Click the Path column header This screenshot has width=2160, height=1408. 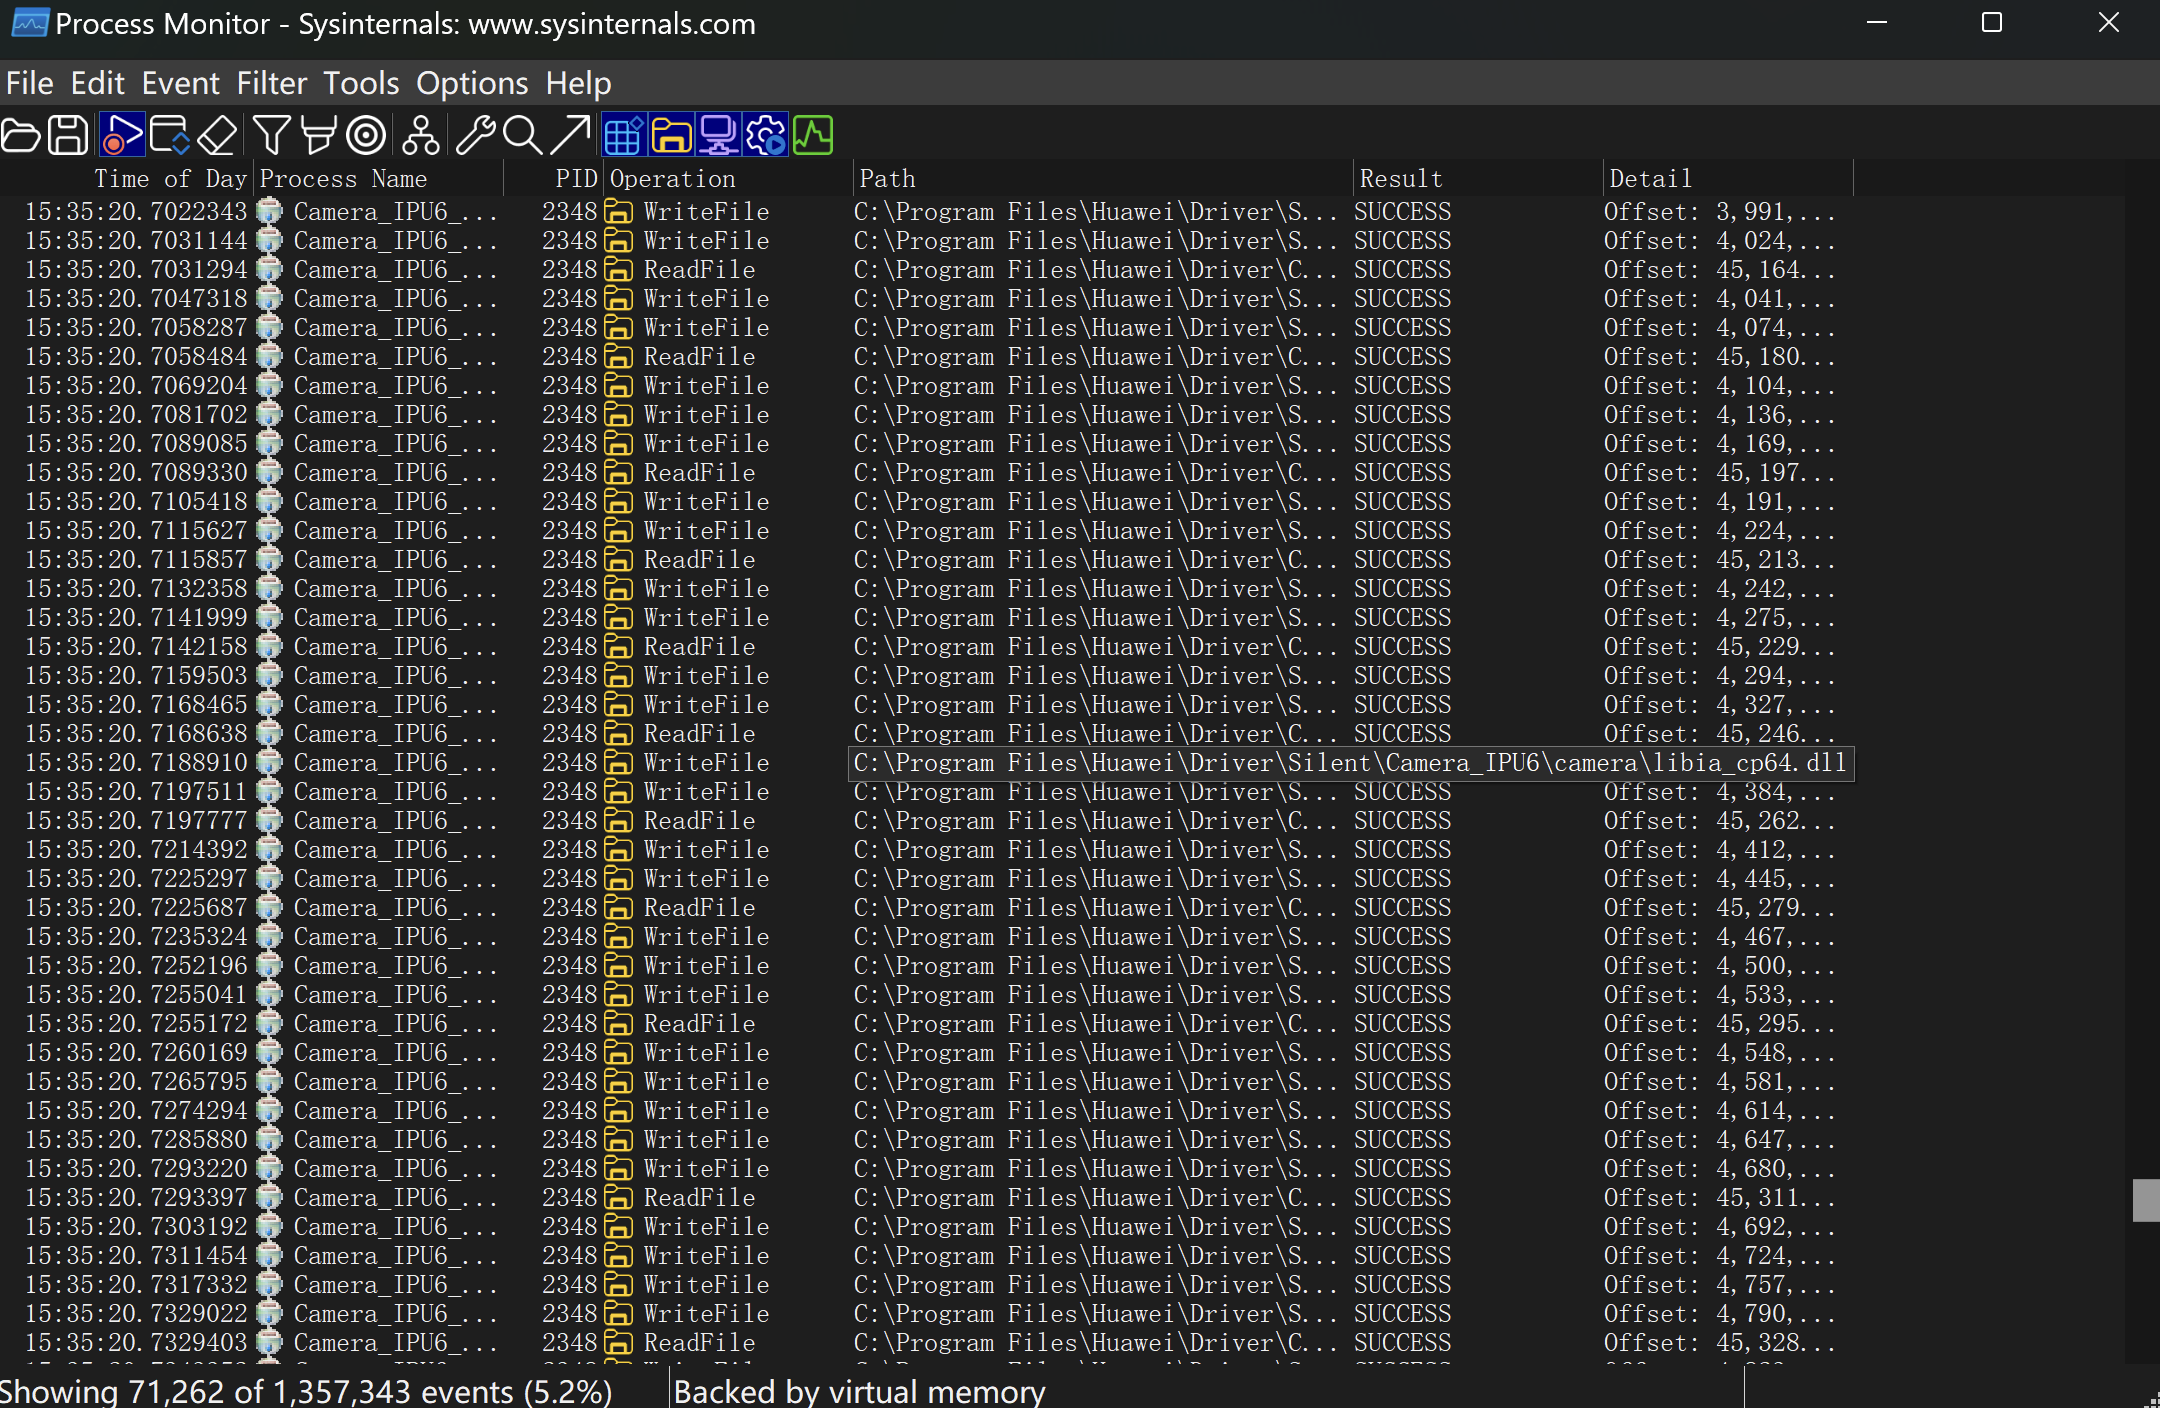(1103, 178)
